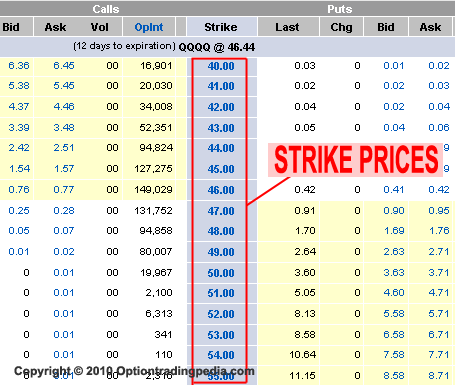
Task: Select call ask 0.77
Action: point(64,190)
